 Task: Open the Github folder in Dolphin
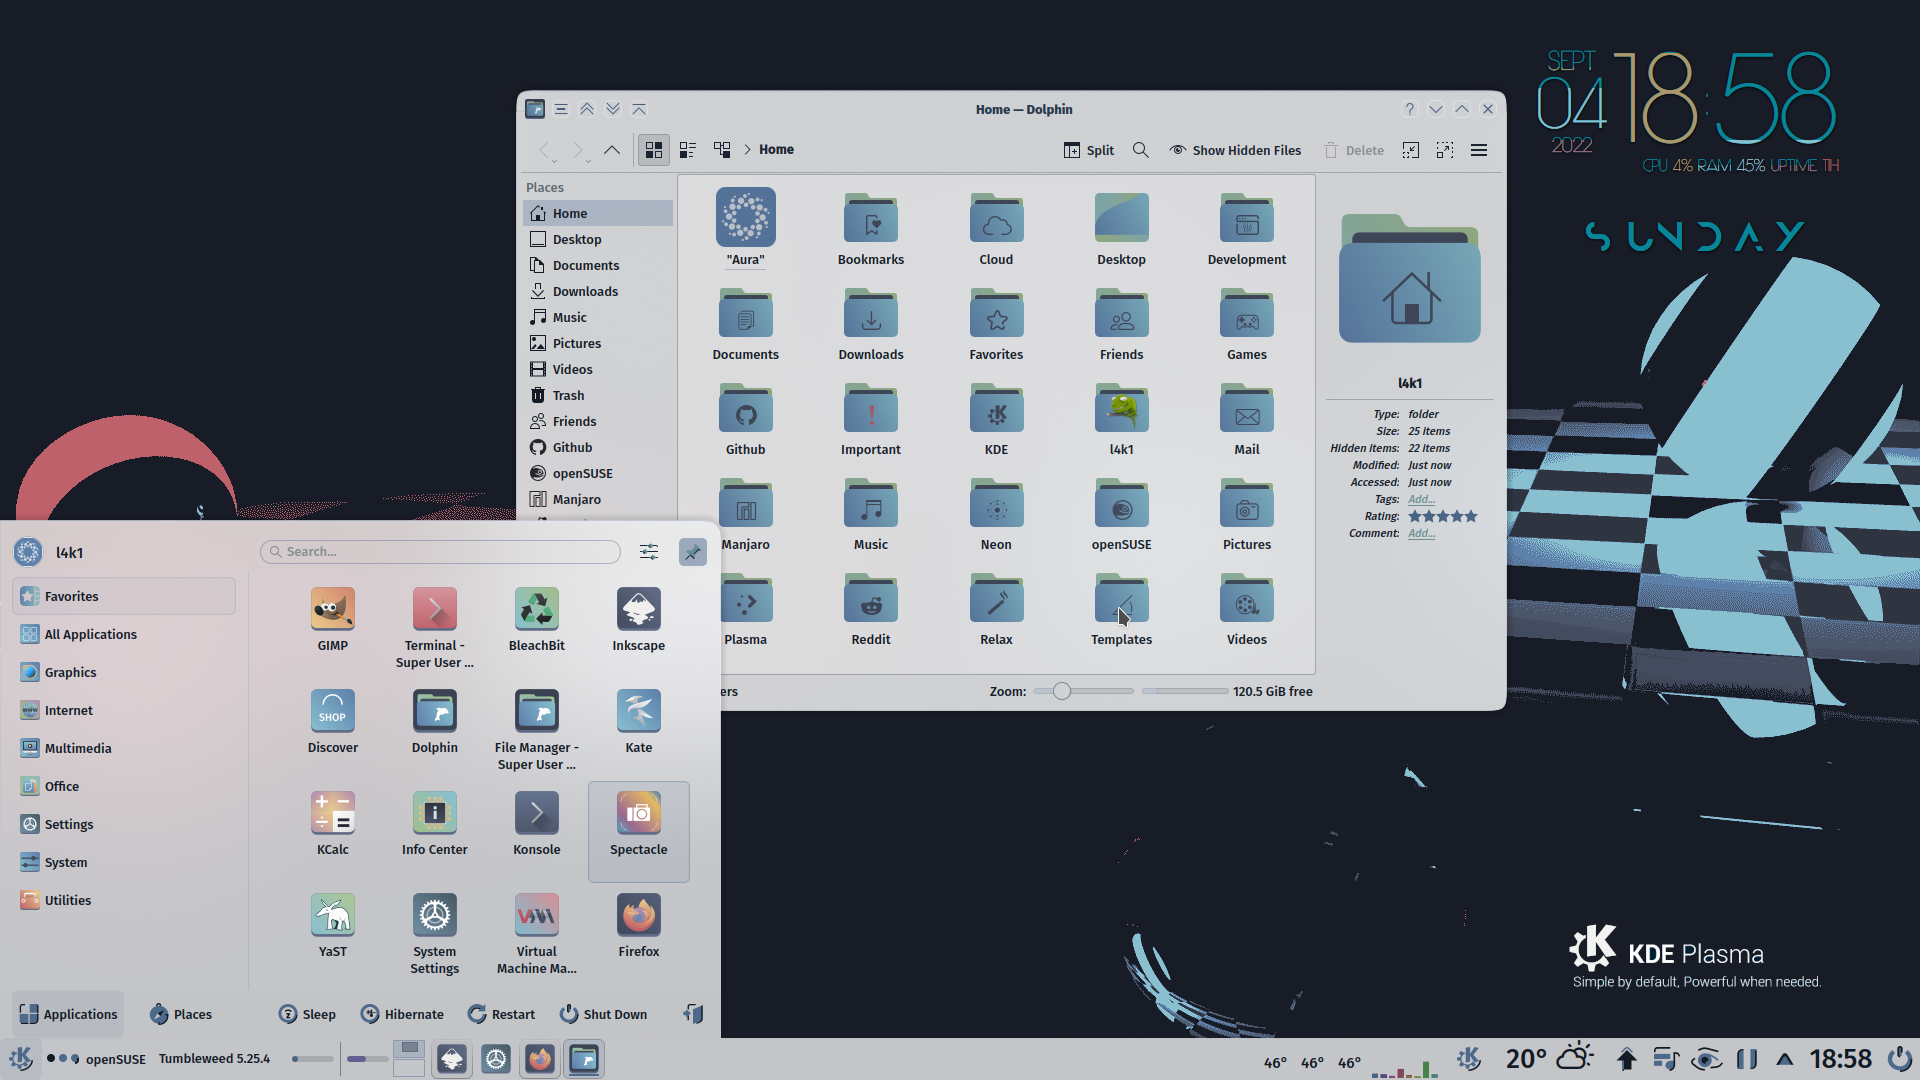(x=746, y=420)
